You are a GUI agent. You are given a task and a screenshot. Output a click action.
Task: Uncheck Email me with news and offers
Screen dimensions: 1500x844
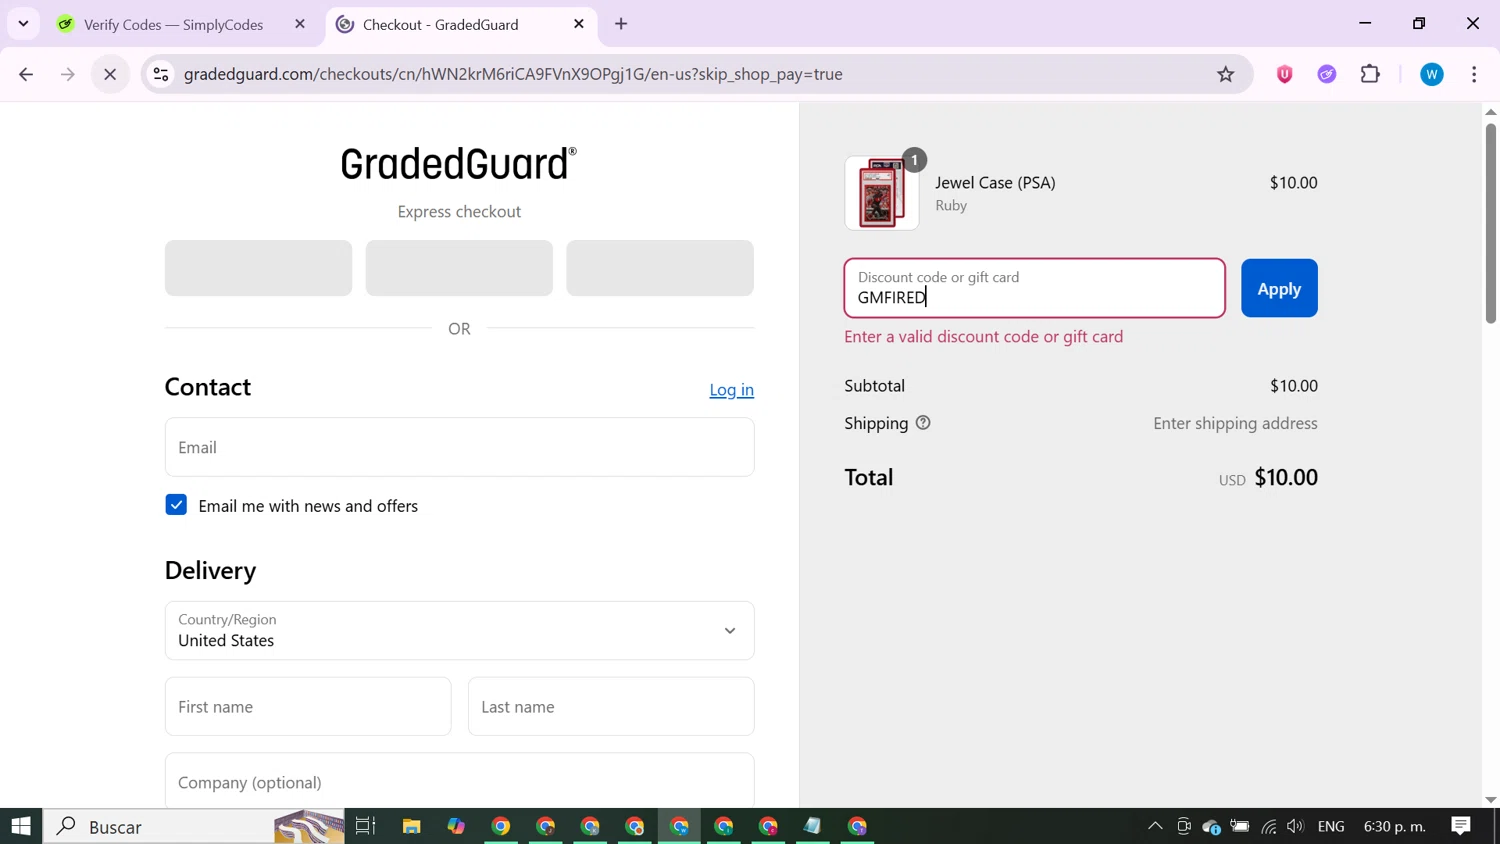pyautogui.click(x=176, y=505)
